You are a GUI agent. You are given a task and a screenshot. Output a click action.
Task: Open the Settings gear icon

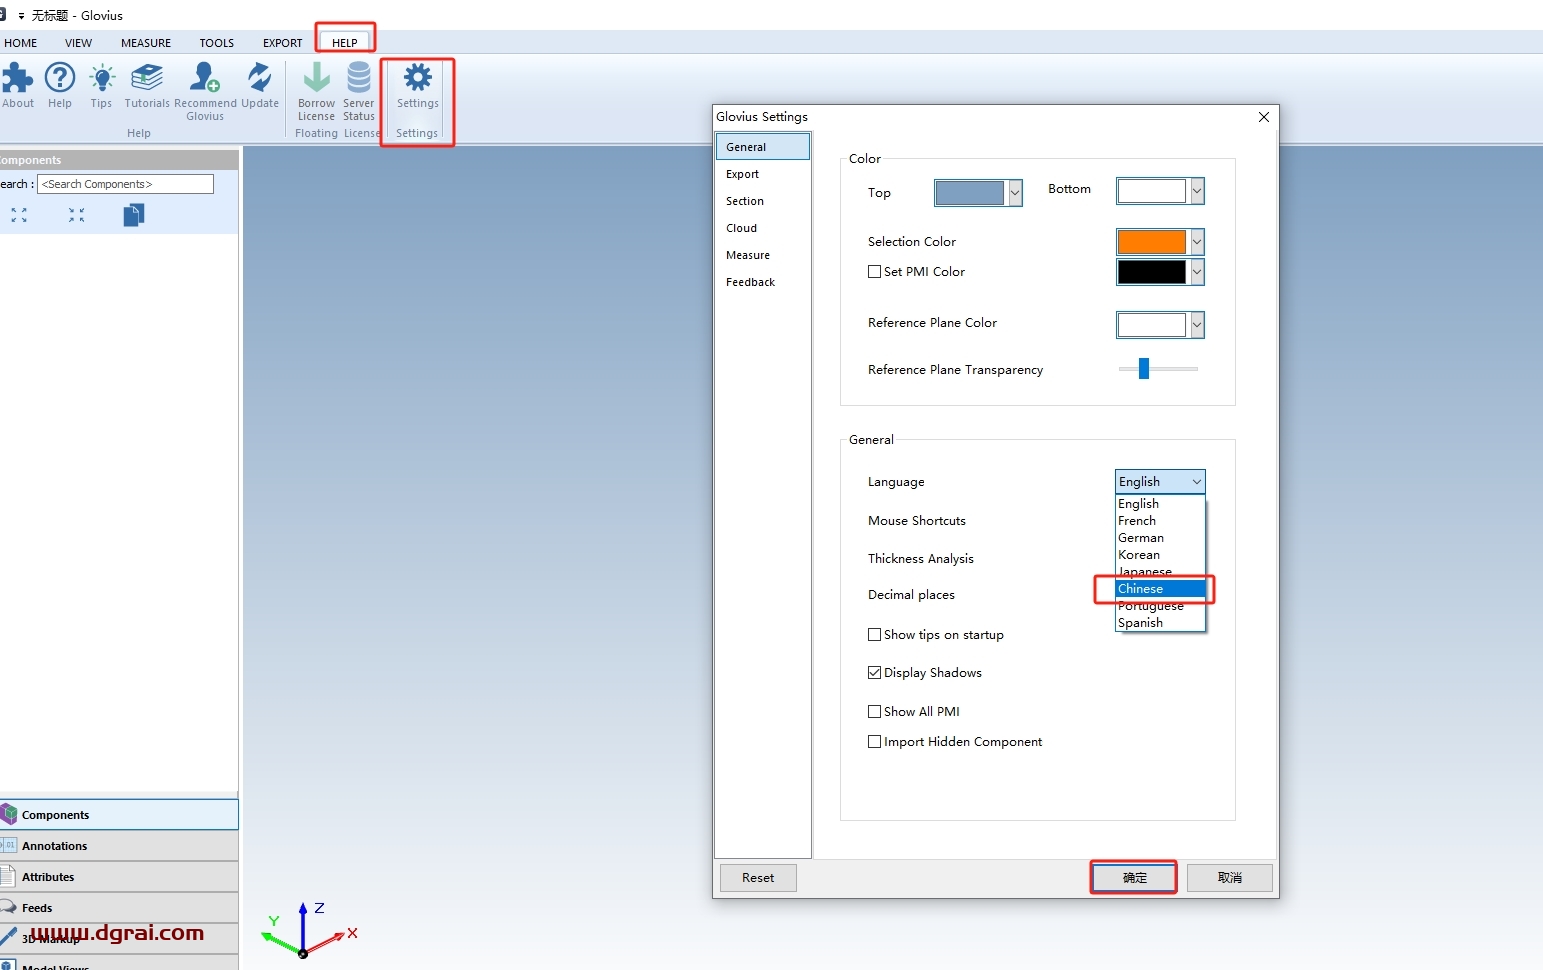[x=417, y=85]
